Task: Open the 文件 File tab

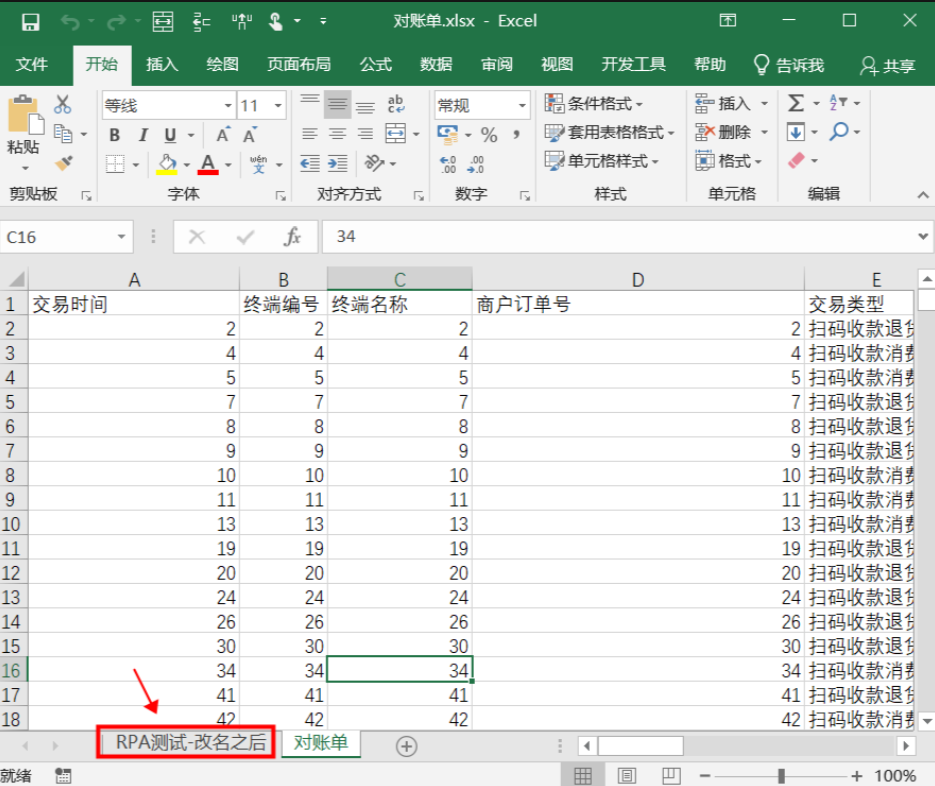Action: (31, 64)
